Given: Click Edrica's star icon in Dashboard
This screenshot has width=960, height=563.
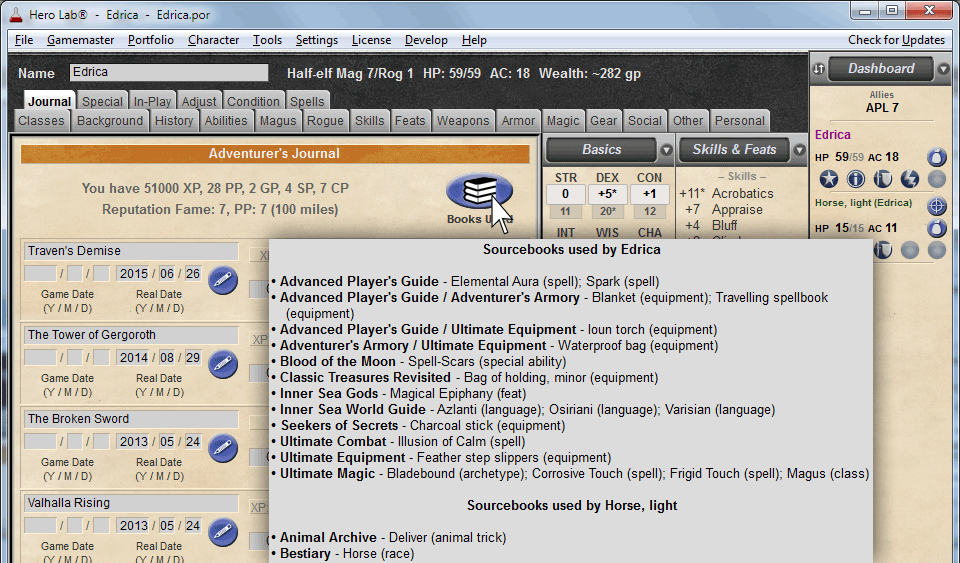Looking at the screenshot, I should coord(828,179).
